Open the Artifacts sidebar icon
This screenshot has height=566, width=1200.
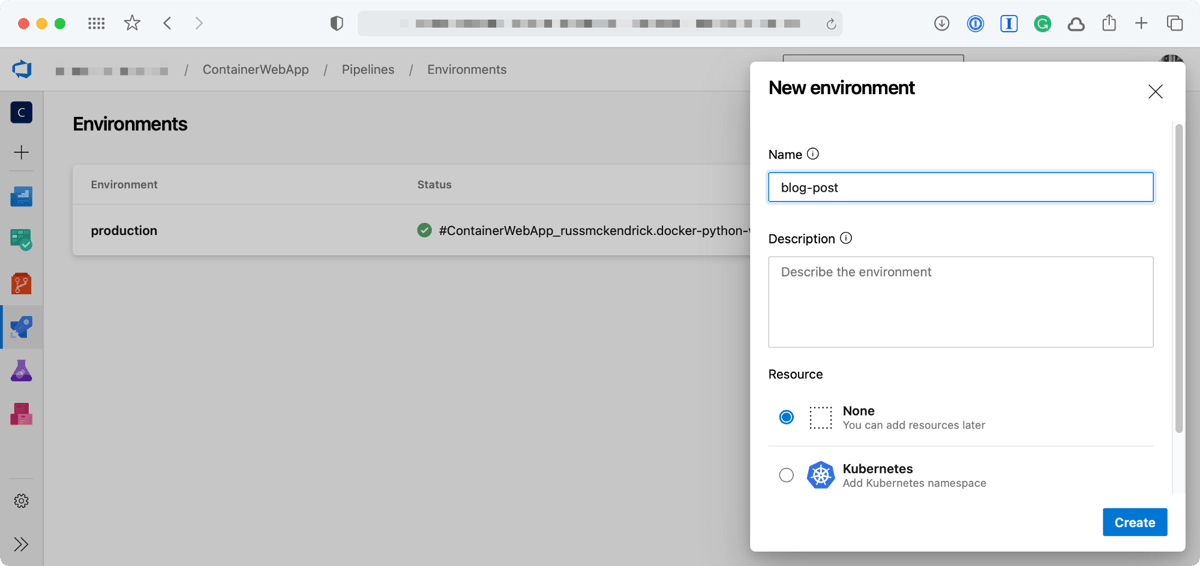point(21,414)
